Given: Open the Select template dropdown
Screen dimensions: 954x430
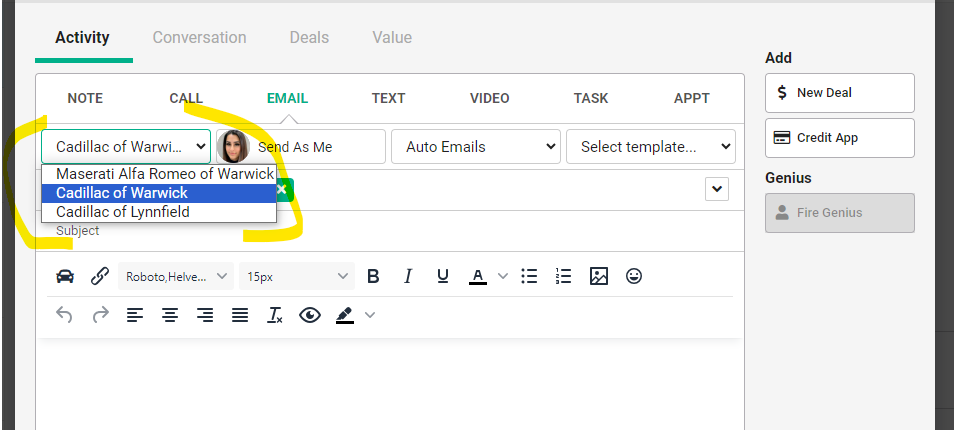Looking at the screenshot, I should point(650,147).
